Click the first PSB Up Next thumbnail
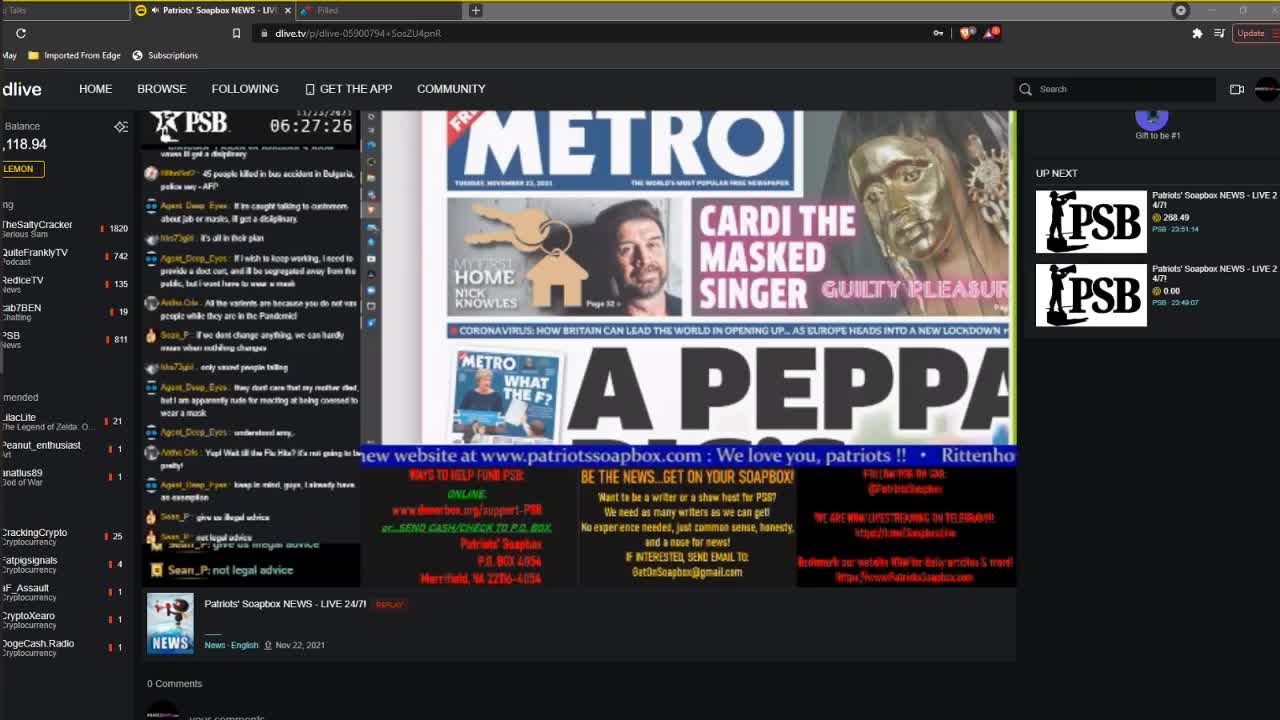The height and width of the screenshot is (720, 1280). point(1091,222)
